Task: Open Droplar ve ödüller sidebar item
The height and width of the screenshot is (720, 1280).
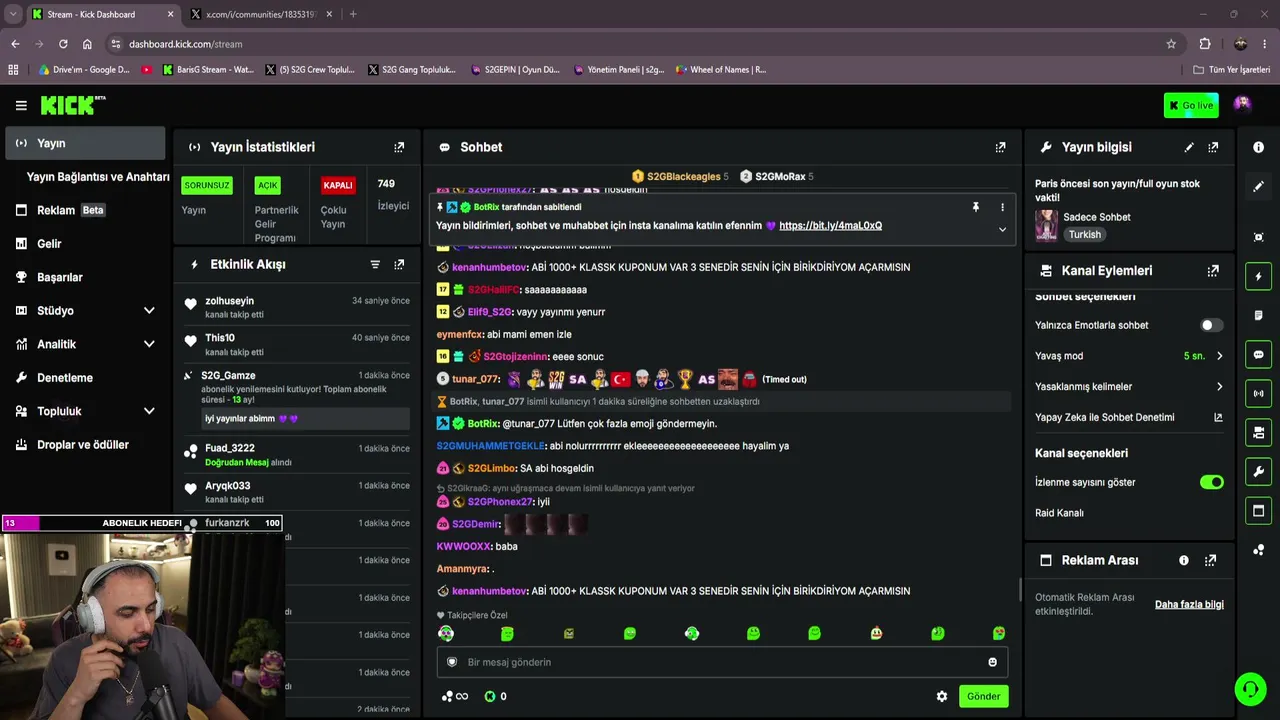Action: tap(85, 445)
